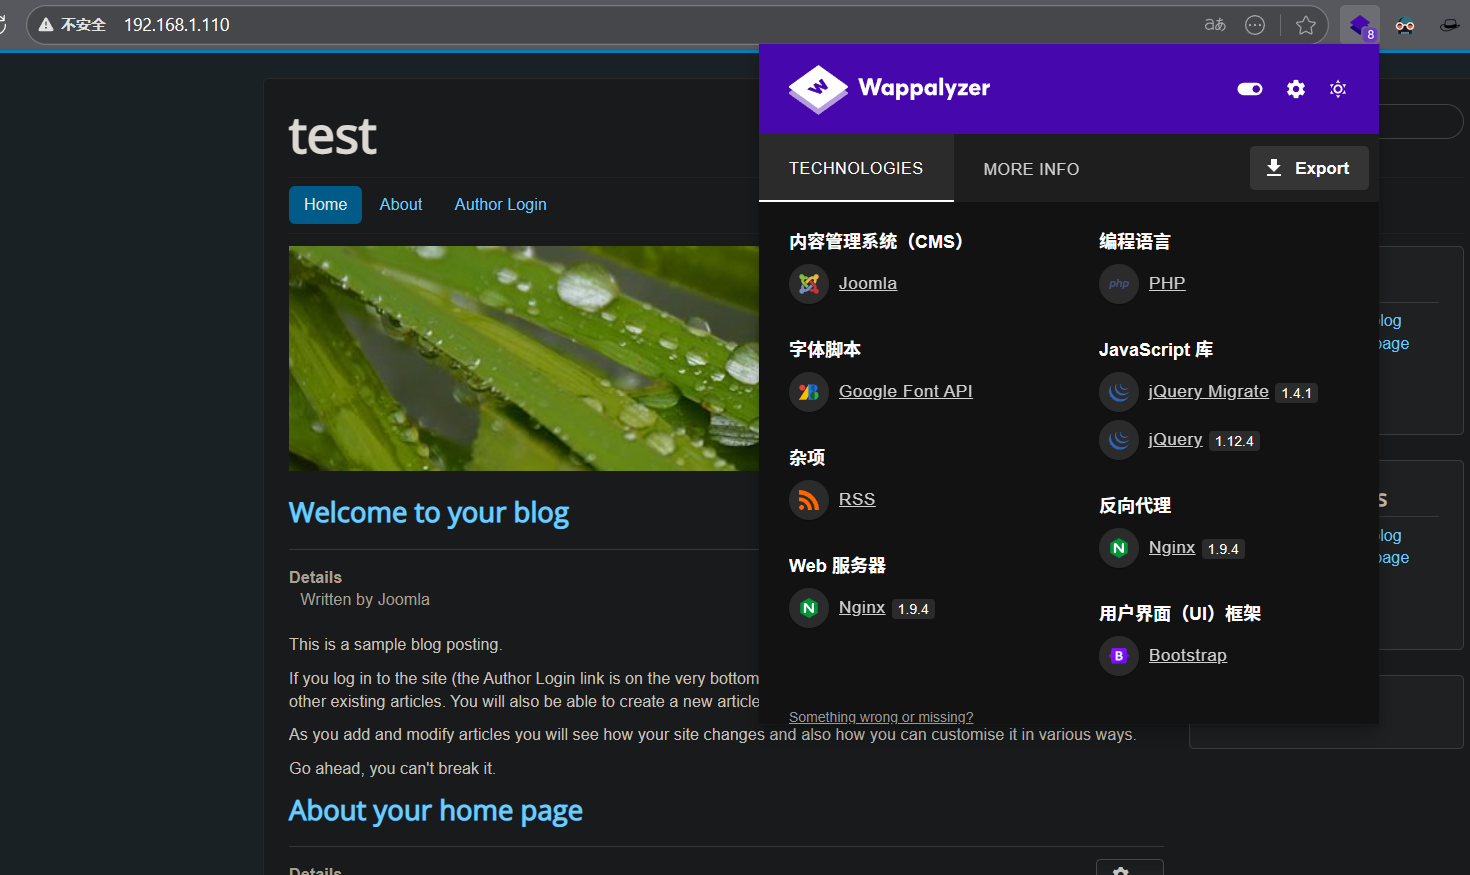This screenshot has width=1470, height=875.
Task: Go to the Home menu item
Action: pos(325,205)
